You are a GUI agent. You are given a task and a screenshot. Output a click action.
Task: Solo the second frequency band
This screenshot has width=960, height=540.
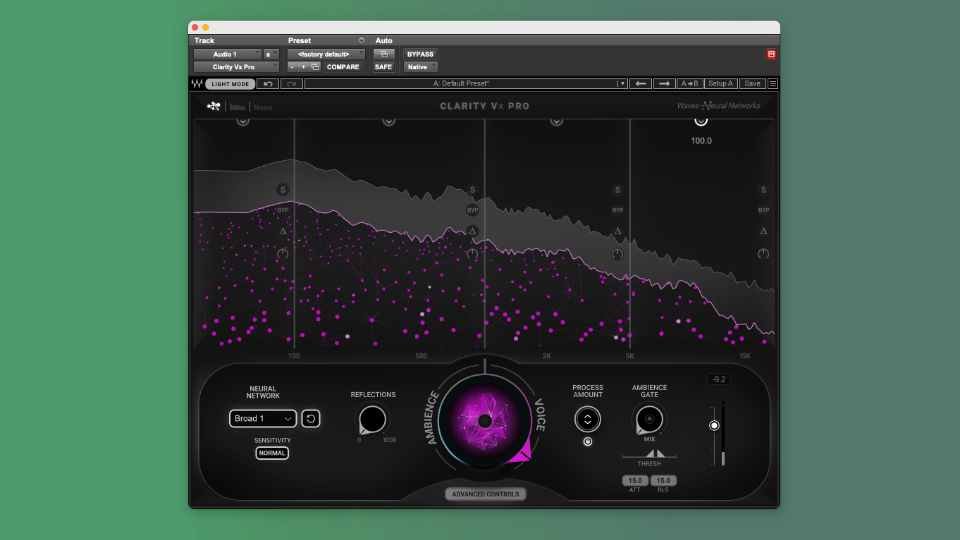(x=472, y=190)
